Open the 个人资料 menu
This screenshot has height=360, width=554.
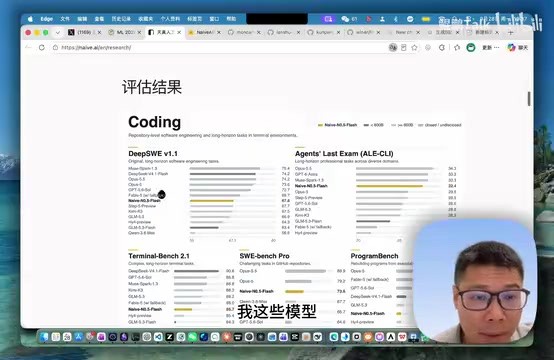170,19
